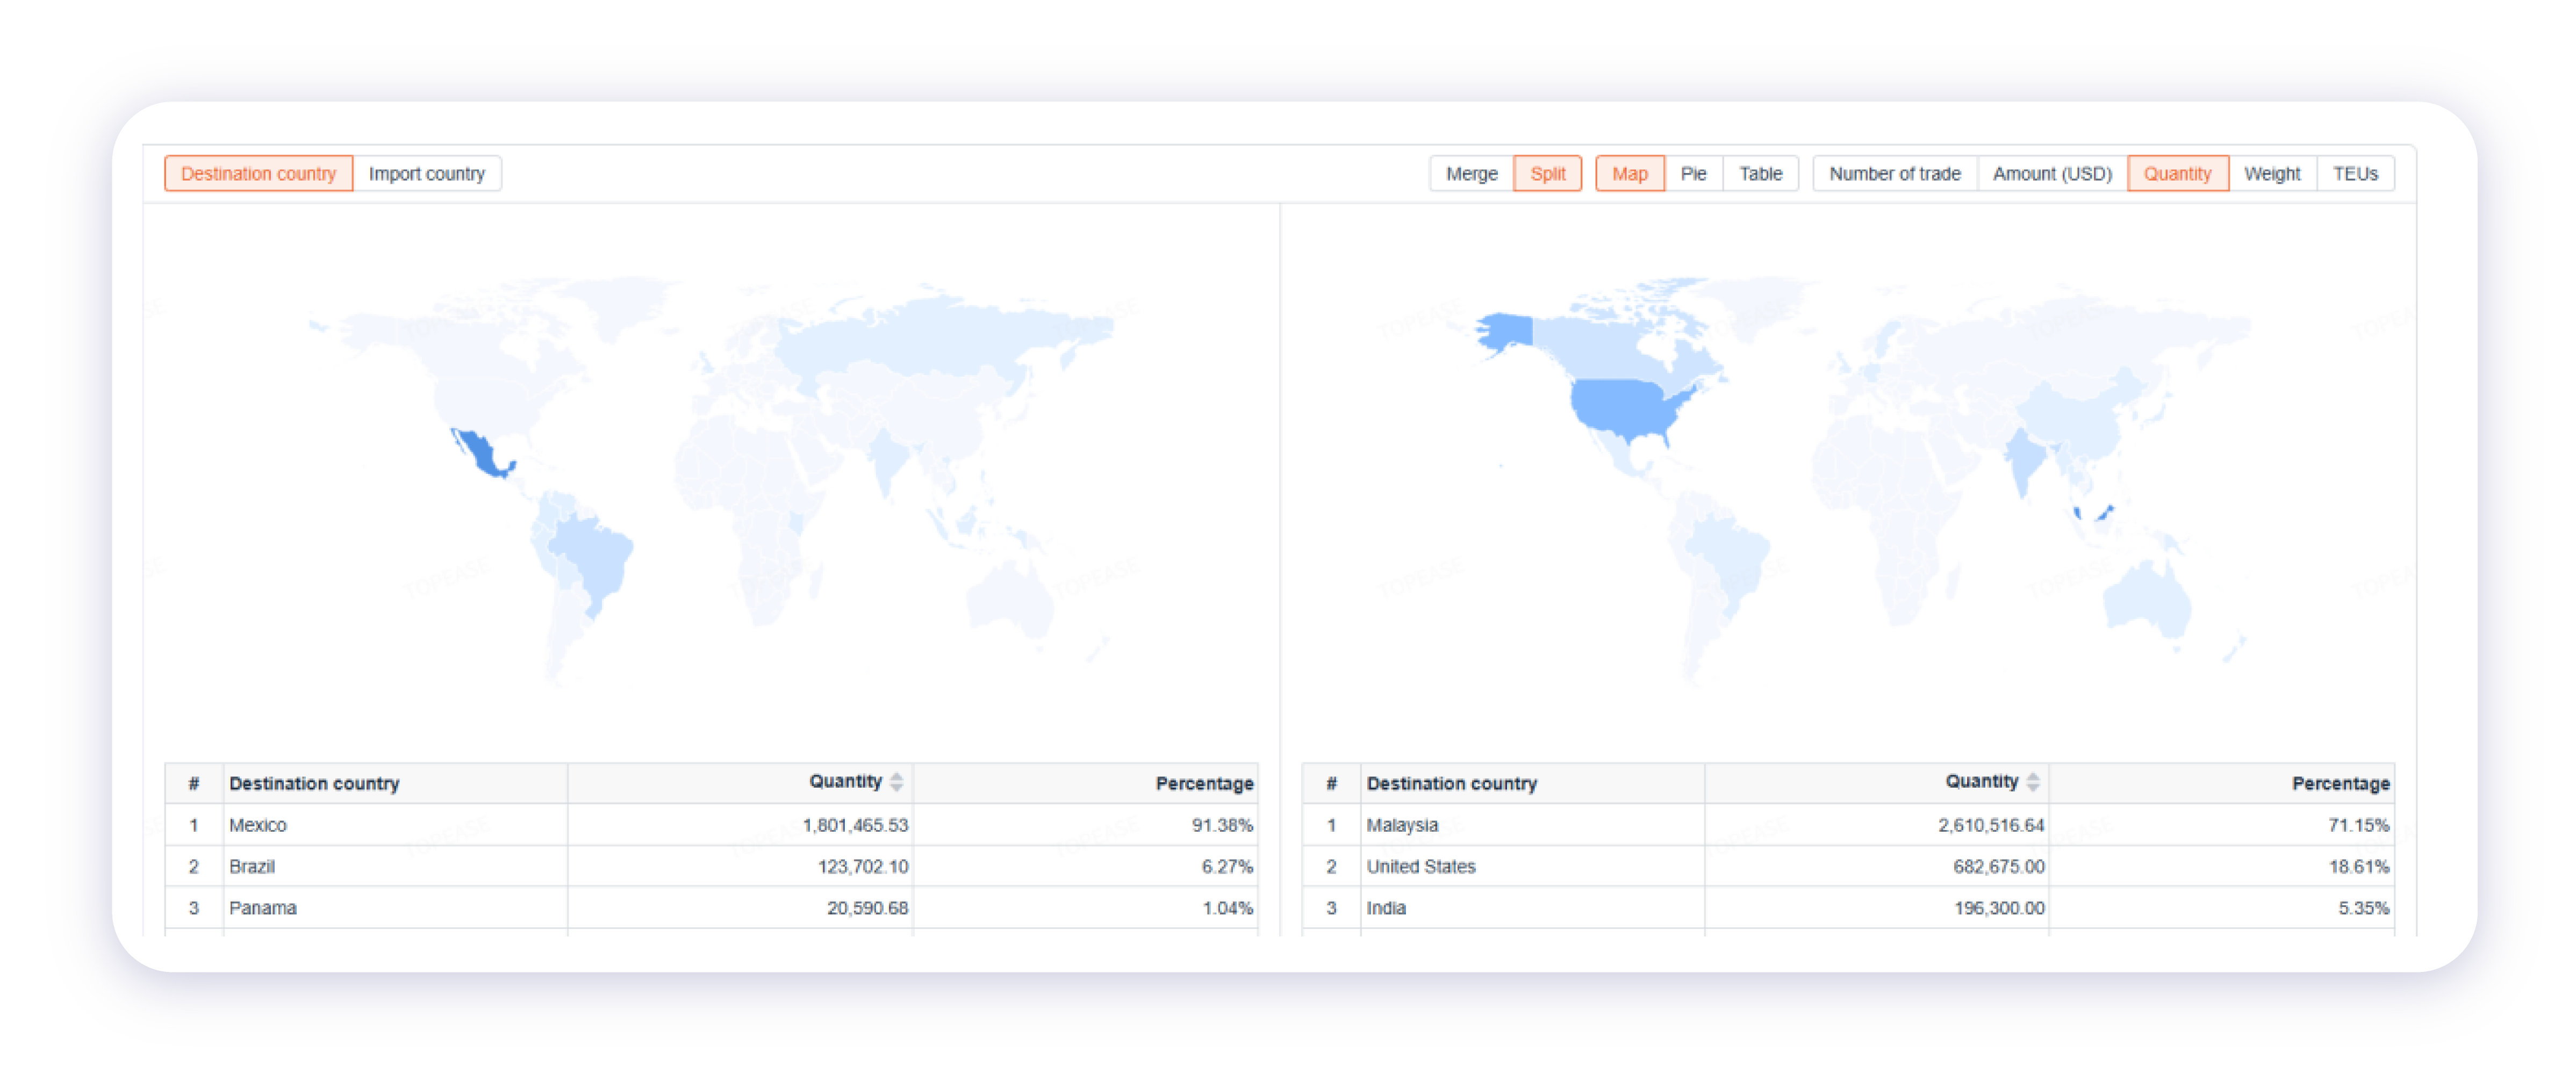Sort right table by Quantity arrows

click(2032, 782)
